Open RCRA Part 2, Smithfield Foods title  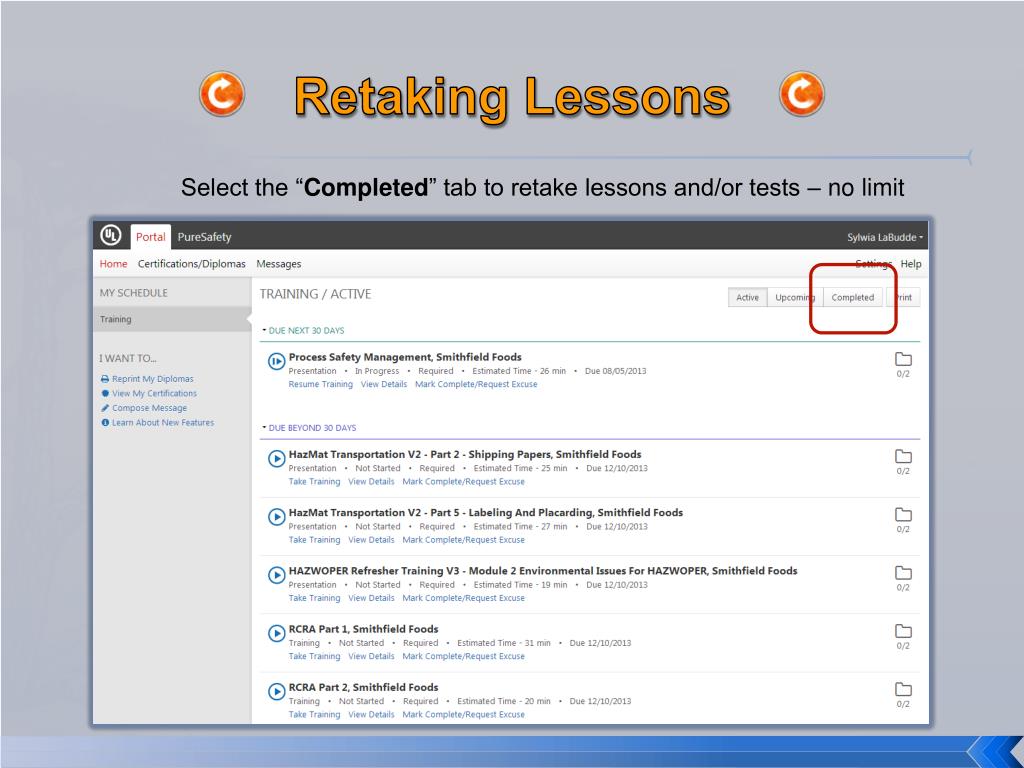point(363,686)
